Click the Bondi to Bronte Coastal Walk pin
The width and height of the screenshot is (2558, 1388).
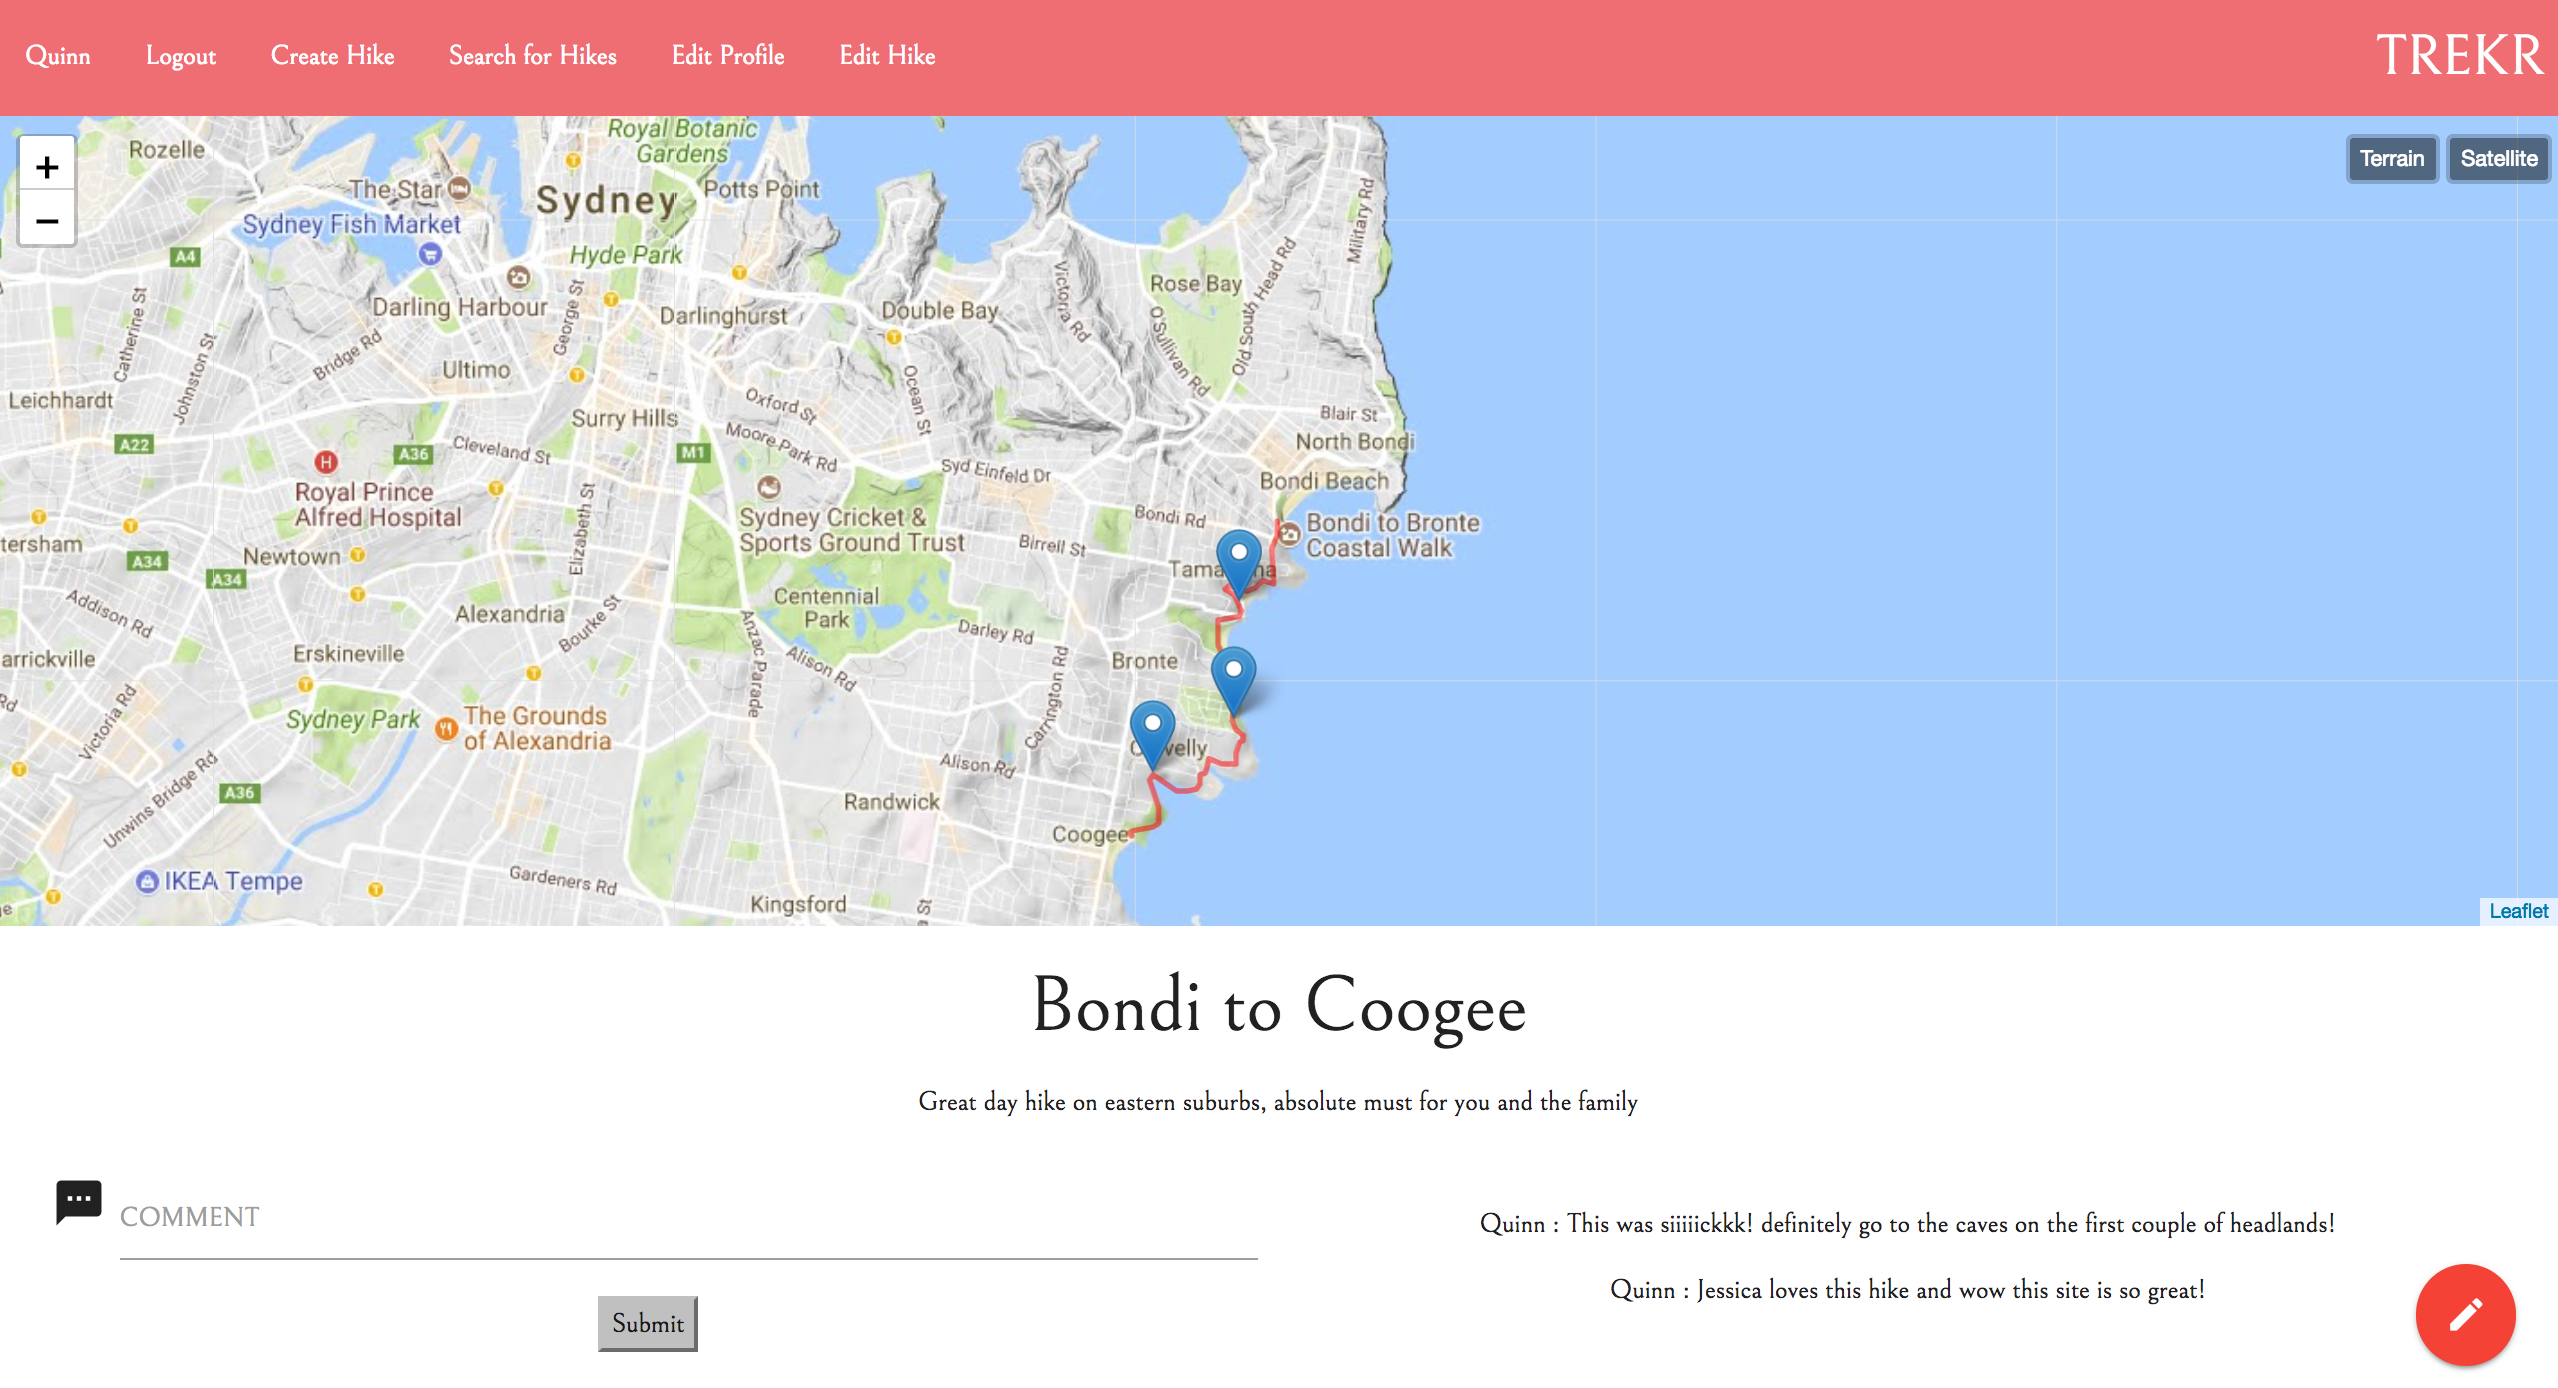tap(1290, 532)
